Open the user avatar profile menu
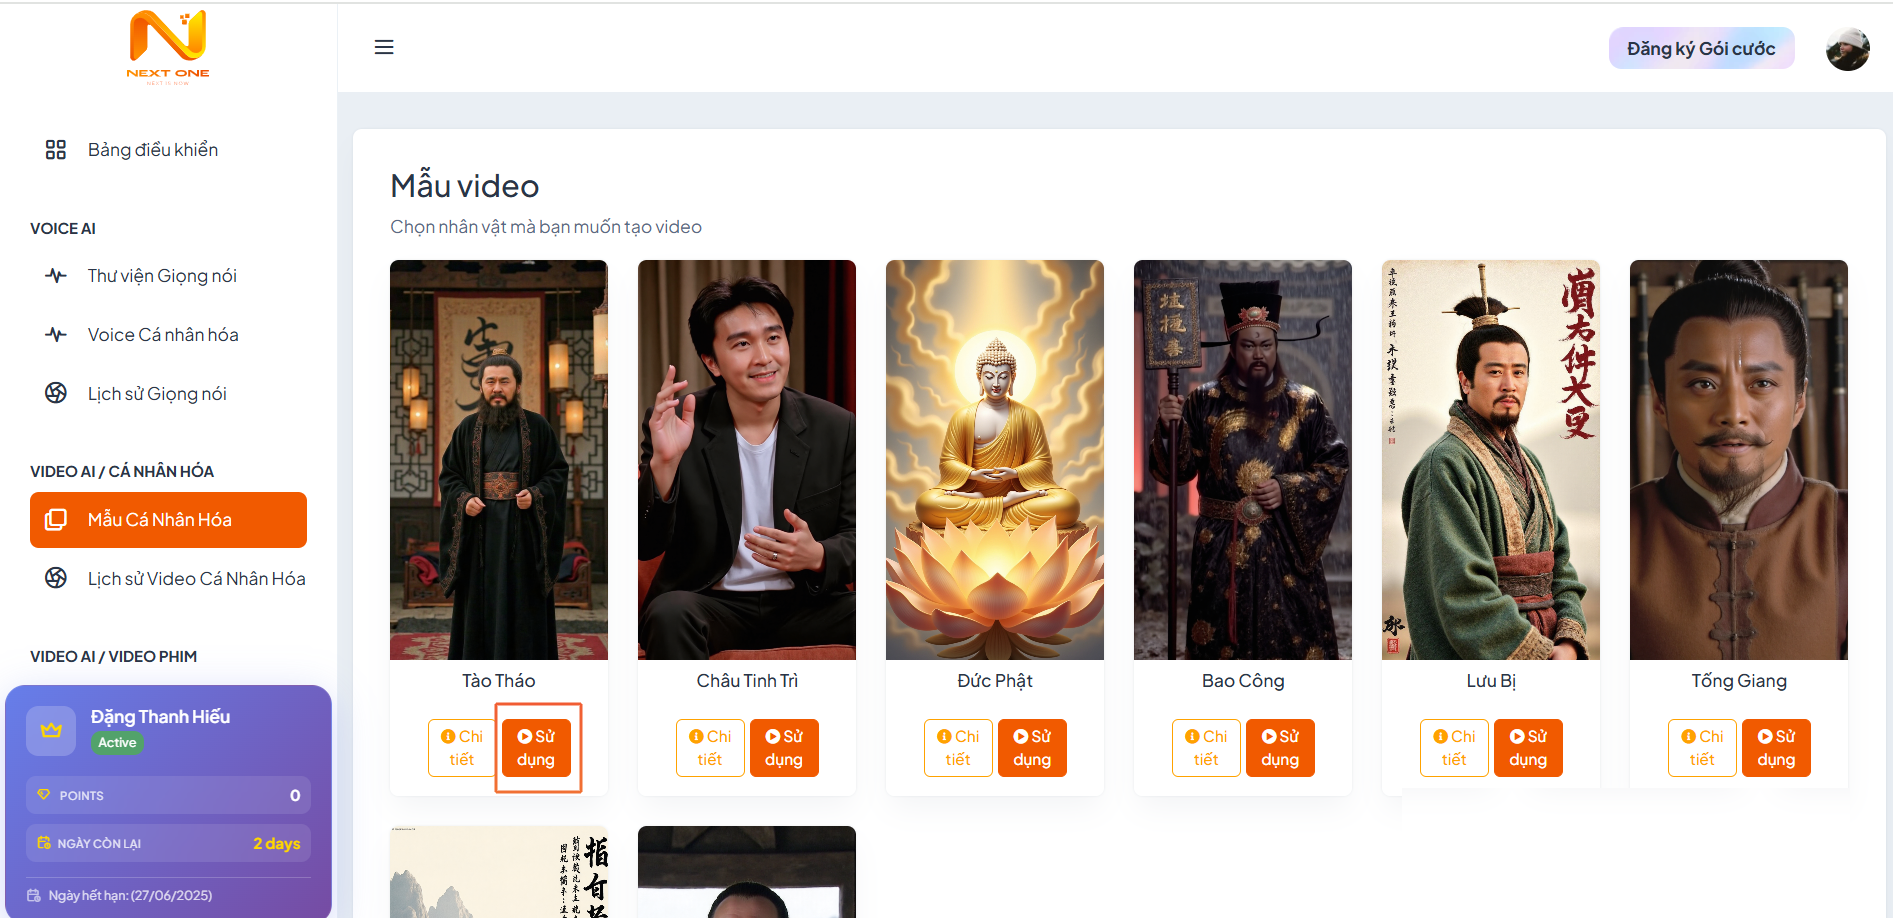Screen dimensions: 1893x918 pyautogui.click(x=1847, y=49)
